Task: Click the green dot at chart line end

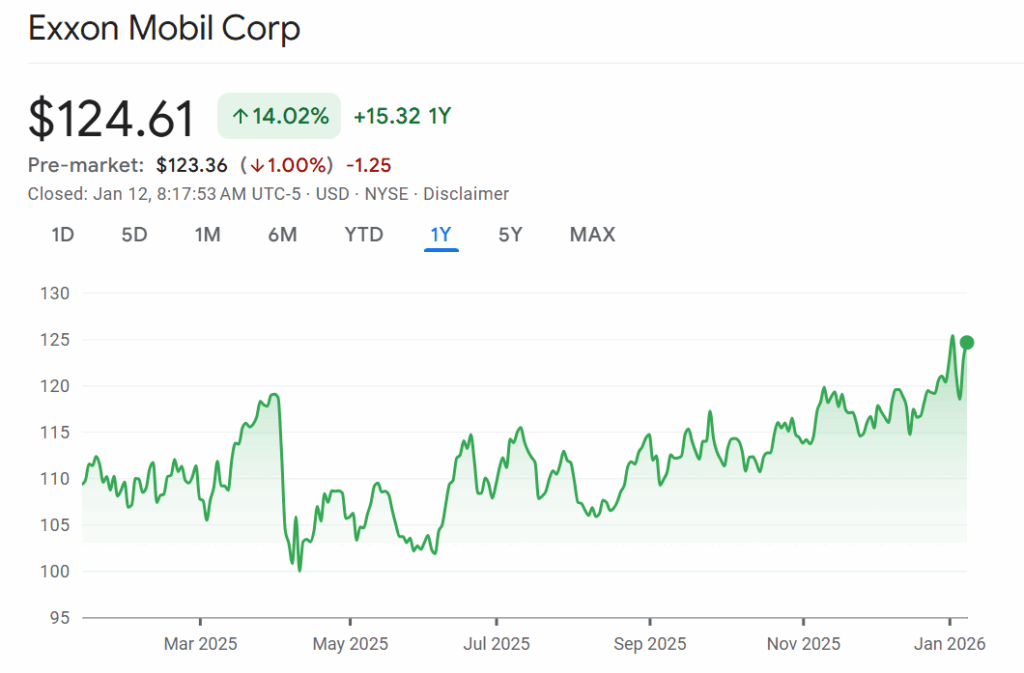Action: tap(966, 342)
